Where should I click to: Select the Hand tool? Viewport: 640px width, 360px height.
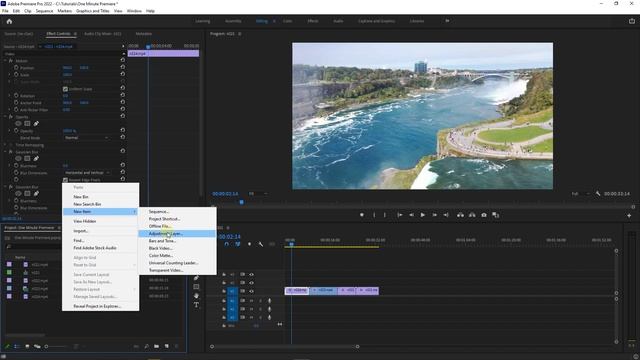point(196,296)
